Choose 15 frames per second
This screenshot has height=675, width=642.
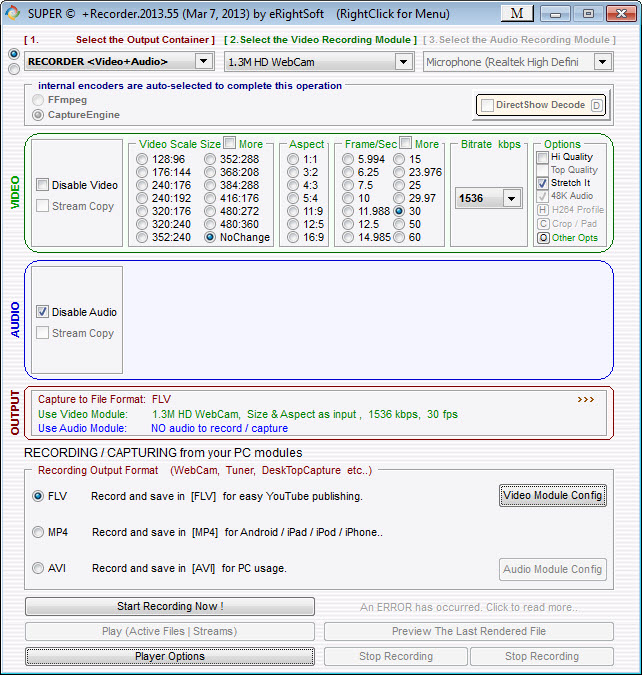coord(399,159)
